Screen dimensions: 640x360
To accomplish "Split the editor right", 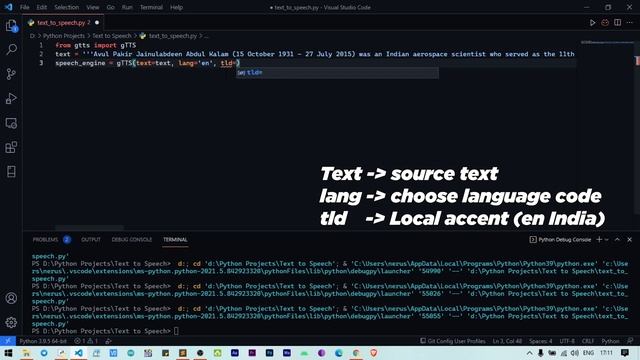I will click(x=618, y=23).
